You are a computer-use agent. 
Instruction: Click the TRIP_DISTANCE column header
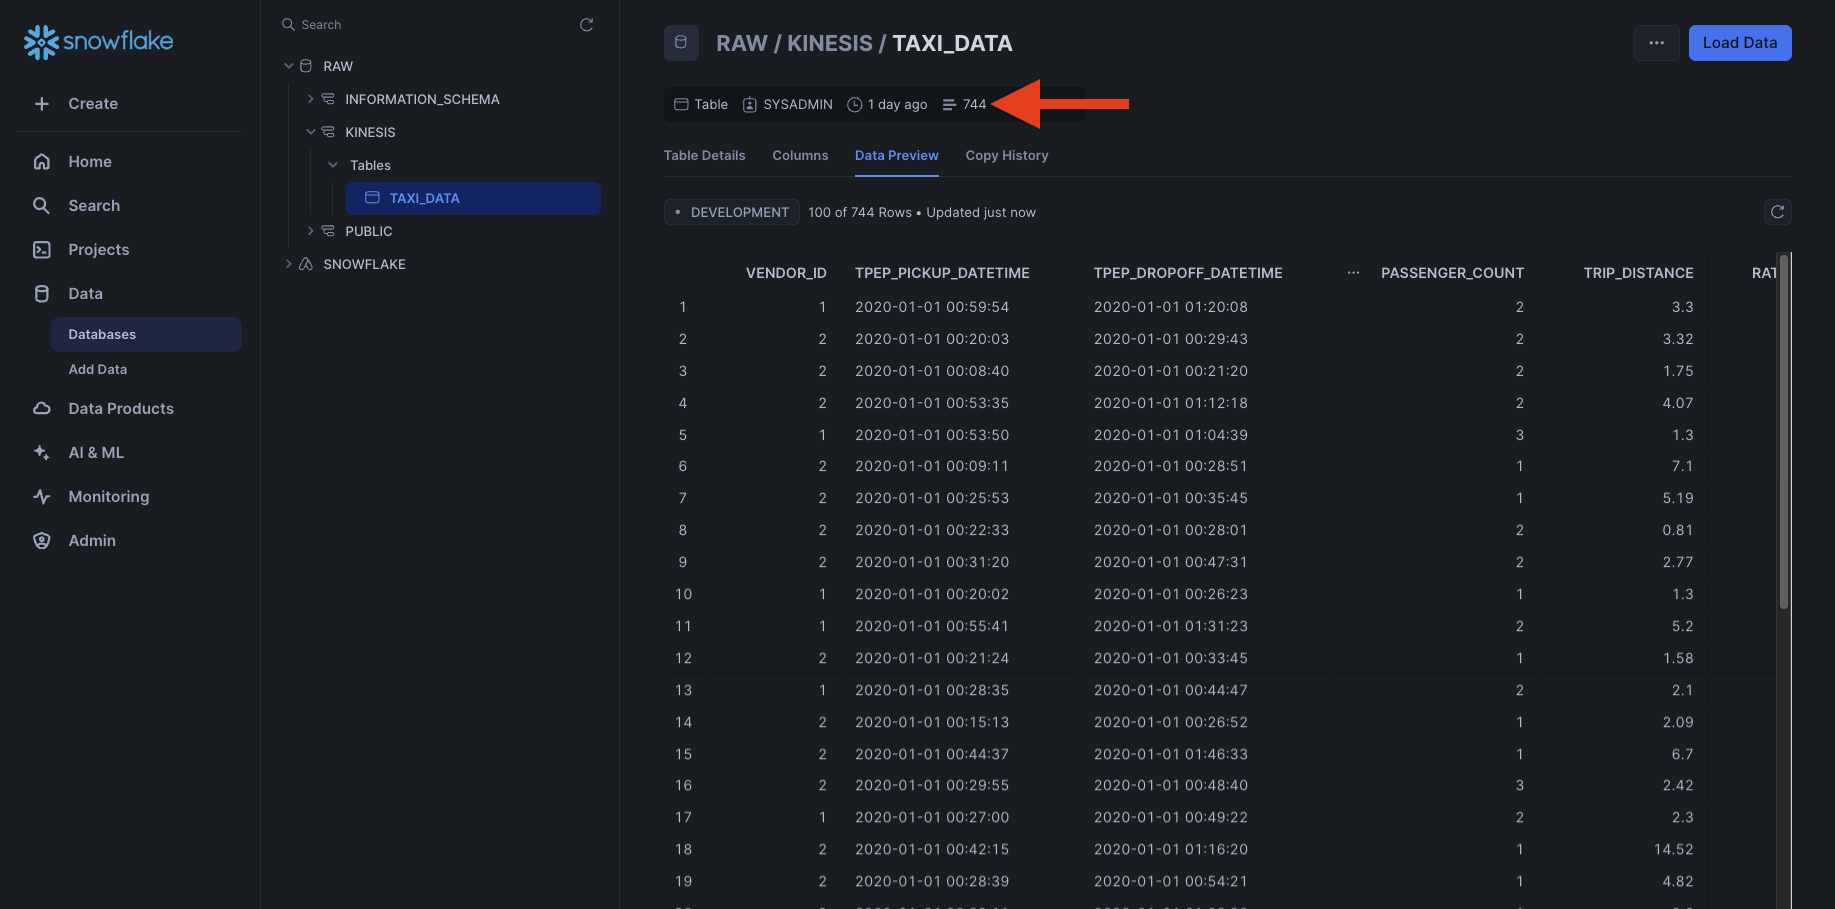point(1638,273)
